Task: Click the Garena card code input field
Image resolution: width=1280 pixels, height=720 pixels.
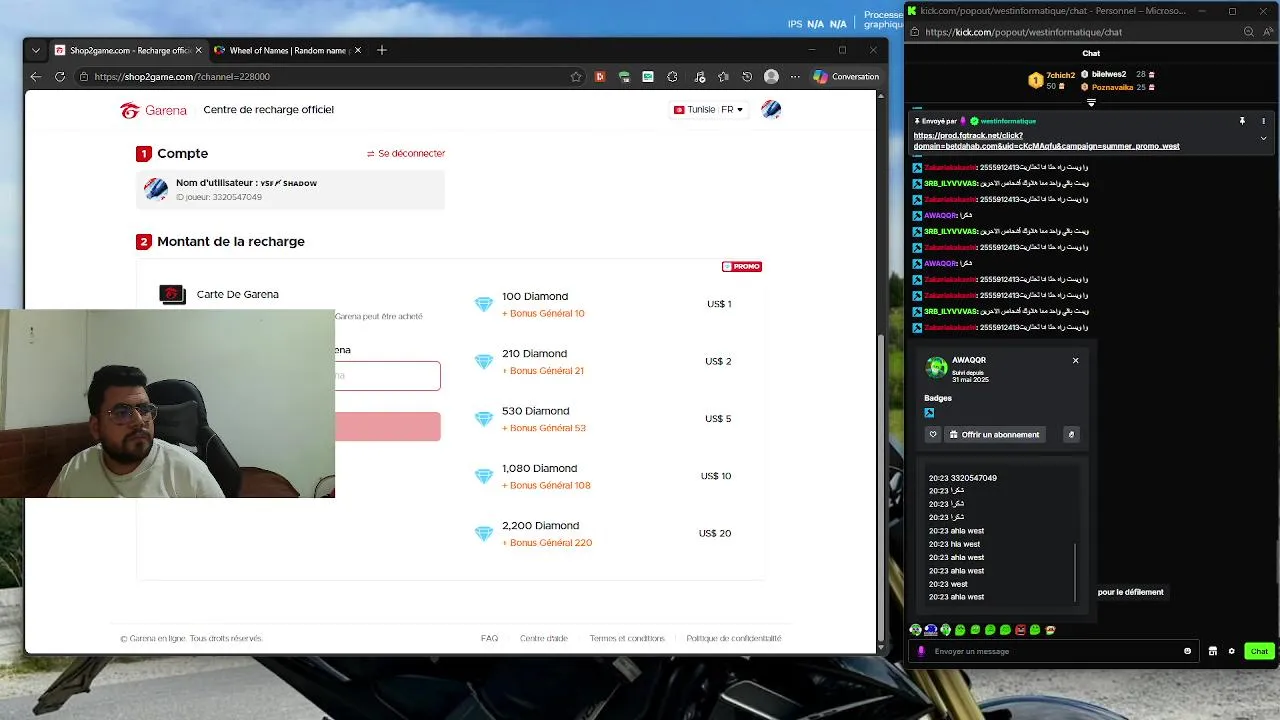Action: tap(387, 375)
